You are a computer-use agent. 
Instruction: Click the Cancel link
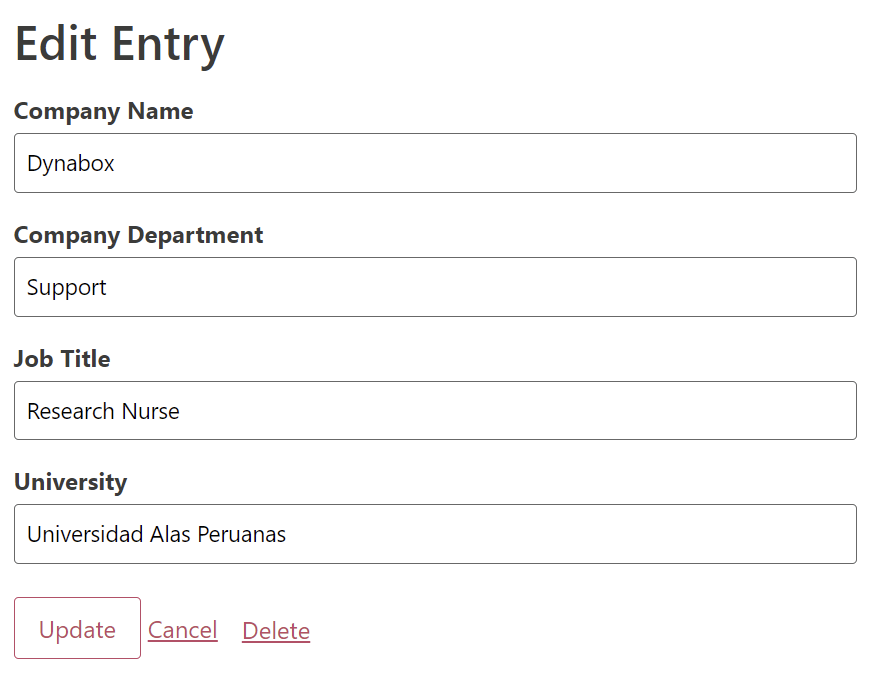coord(183,630)
